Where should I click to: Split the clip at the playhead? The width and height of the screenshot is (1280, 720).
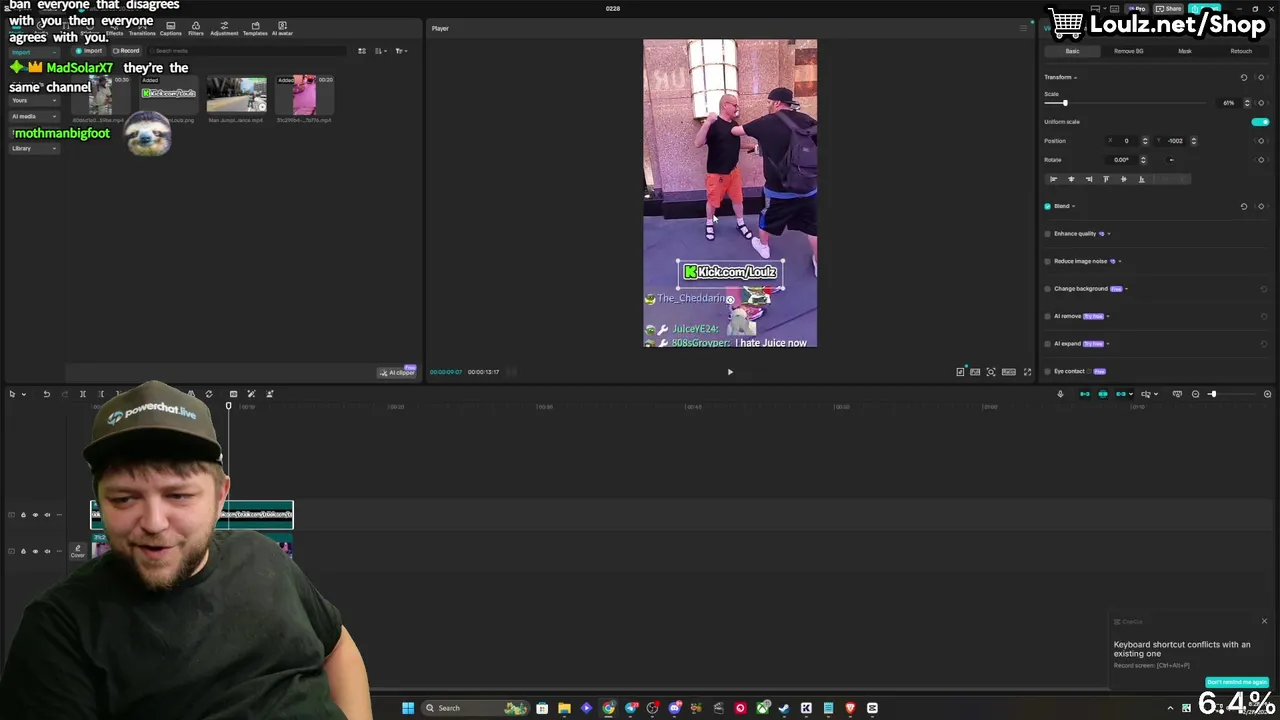[83, 394]
